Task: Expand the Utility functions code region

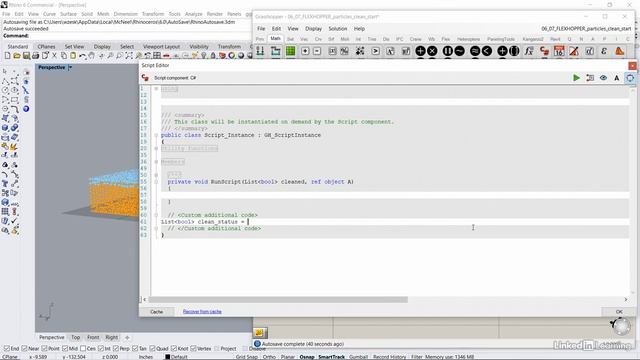Action: pyautogui.click(x=156, y=148)
